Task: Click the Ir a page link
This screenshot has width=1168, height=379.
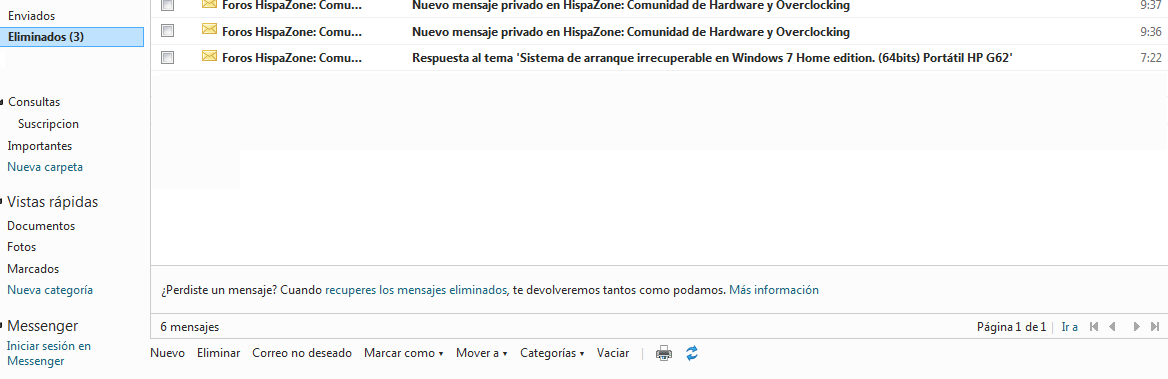Action: click(1070, 327)
